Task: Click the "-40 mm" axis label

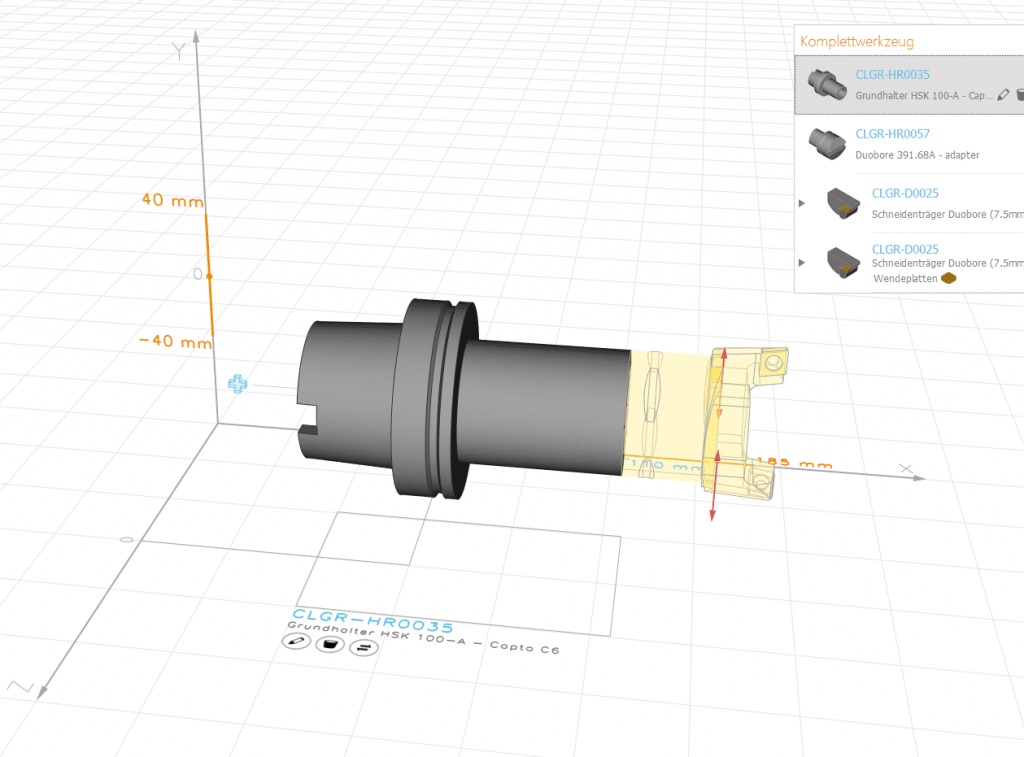Action: 175,341
